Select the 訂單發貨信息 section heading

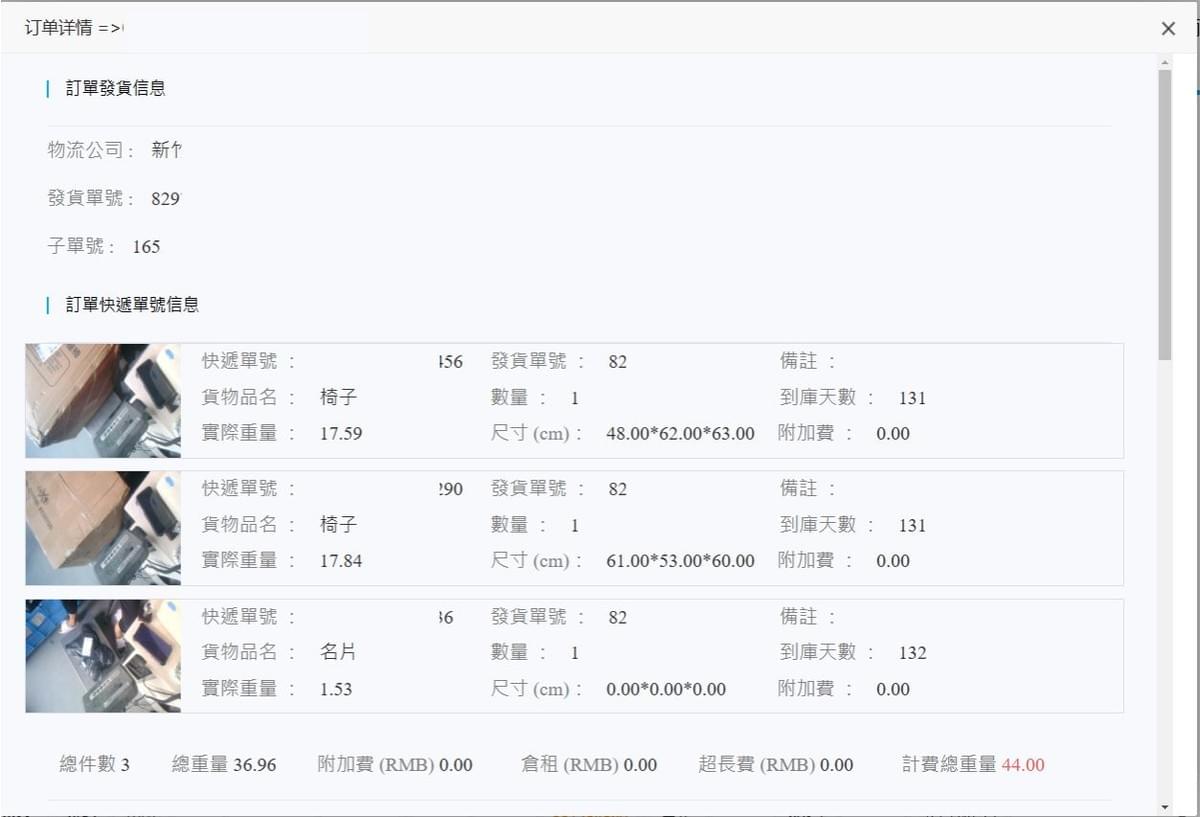tap(116, 88)
